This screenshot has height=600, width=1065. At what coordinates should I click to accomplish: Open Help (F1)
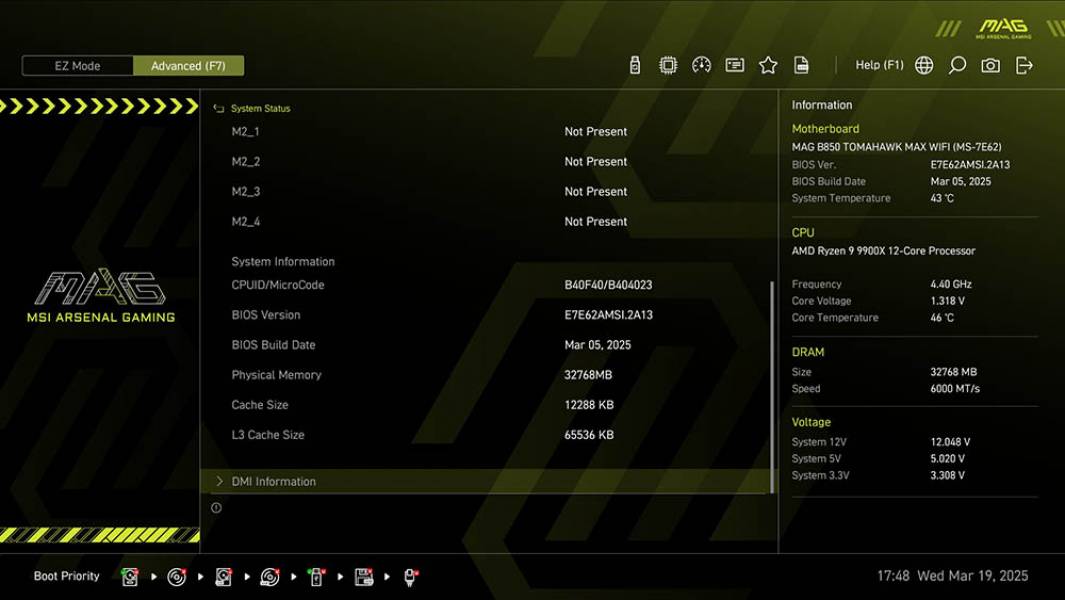tap(880, 65)
